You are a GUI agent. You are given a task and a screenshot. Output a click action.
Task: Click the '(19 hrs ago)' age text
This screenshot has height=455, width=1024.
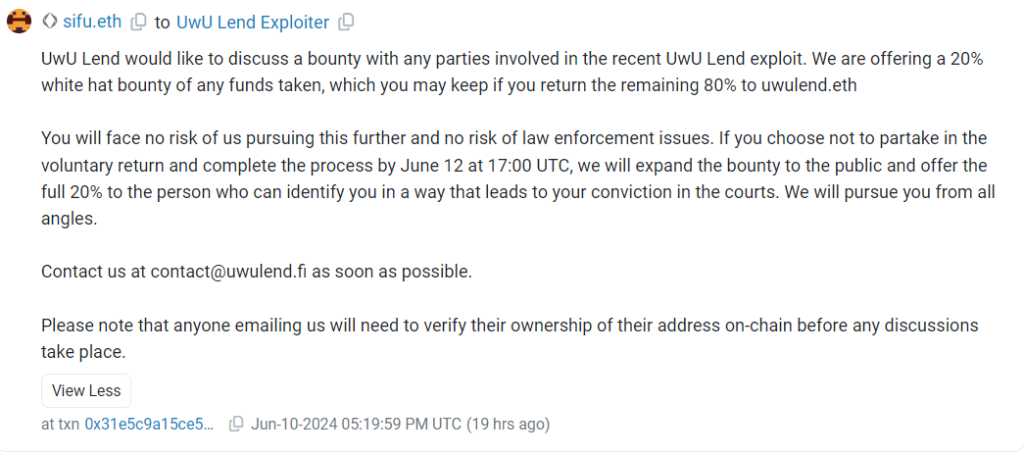pyautogui.click(x=508, y=424)
